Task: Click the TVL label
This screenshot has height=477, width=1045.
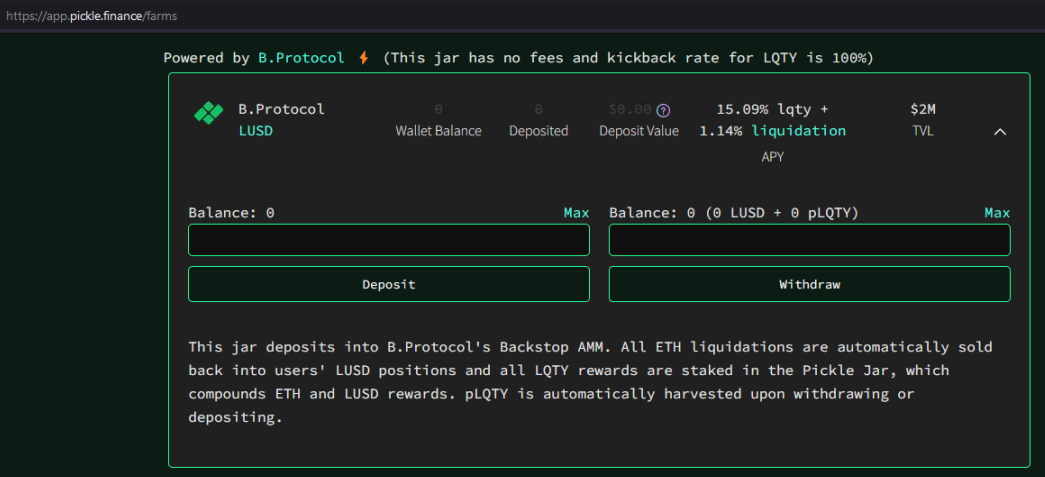Action: 923,131
